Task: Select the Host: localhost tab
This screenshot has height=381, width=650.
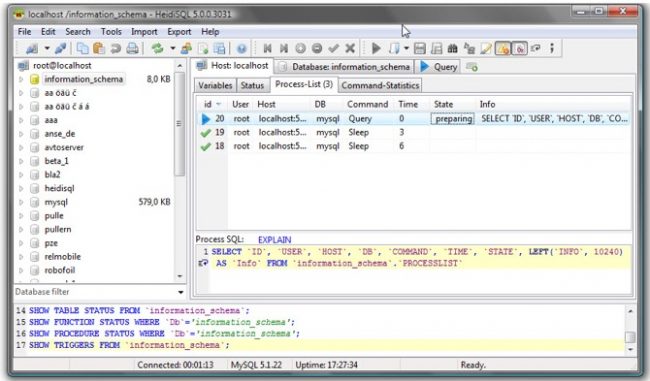Action: click(x=233, y=66)
